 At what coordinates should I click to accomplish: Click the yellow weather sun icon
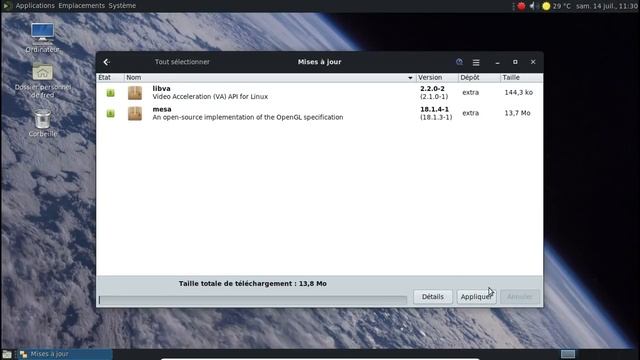[546, 6]
